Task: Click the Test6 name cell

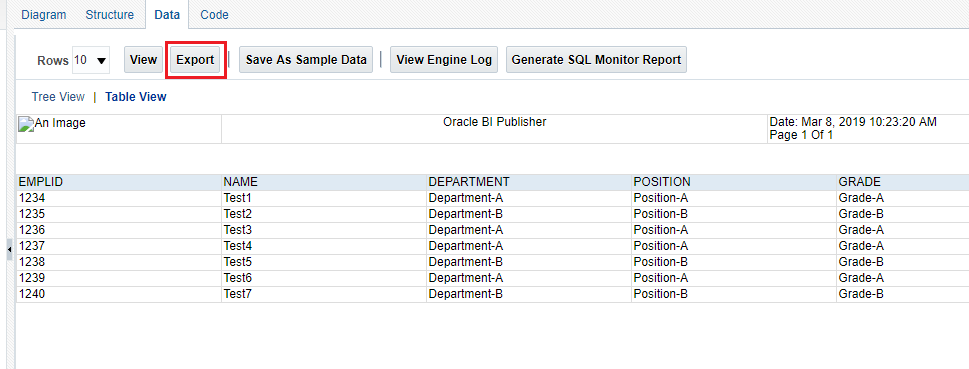Action: click(324, 278)
